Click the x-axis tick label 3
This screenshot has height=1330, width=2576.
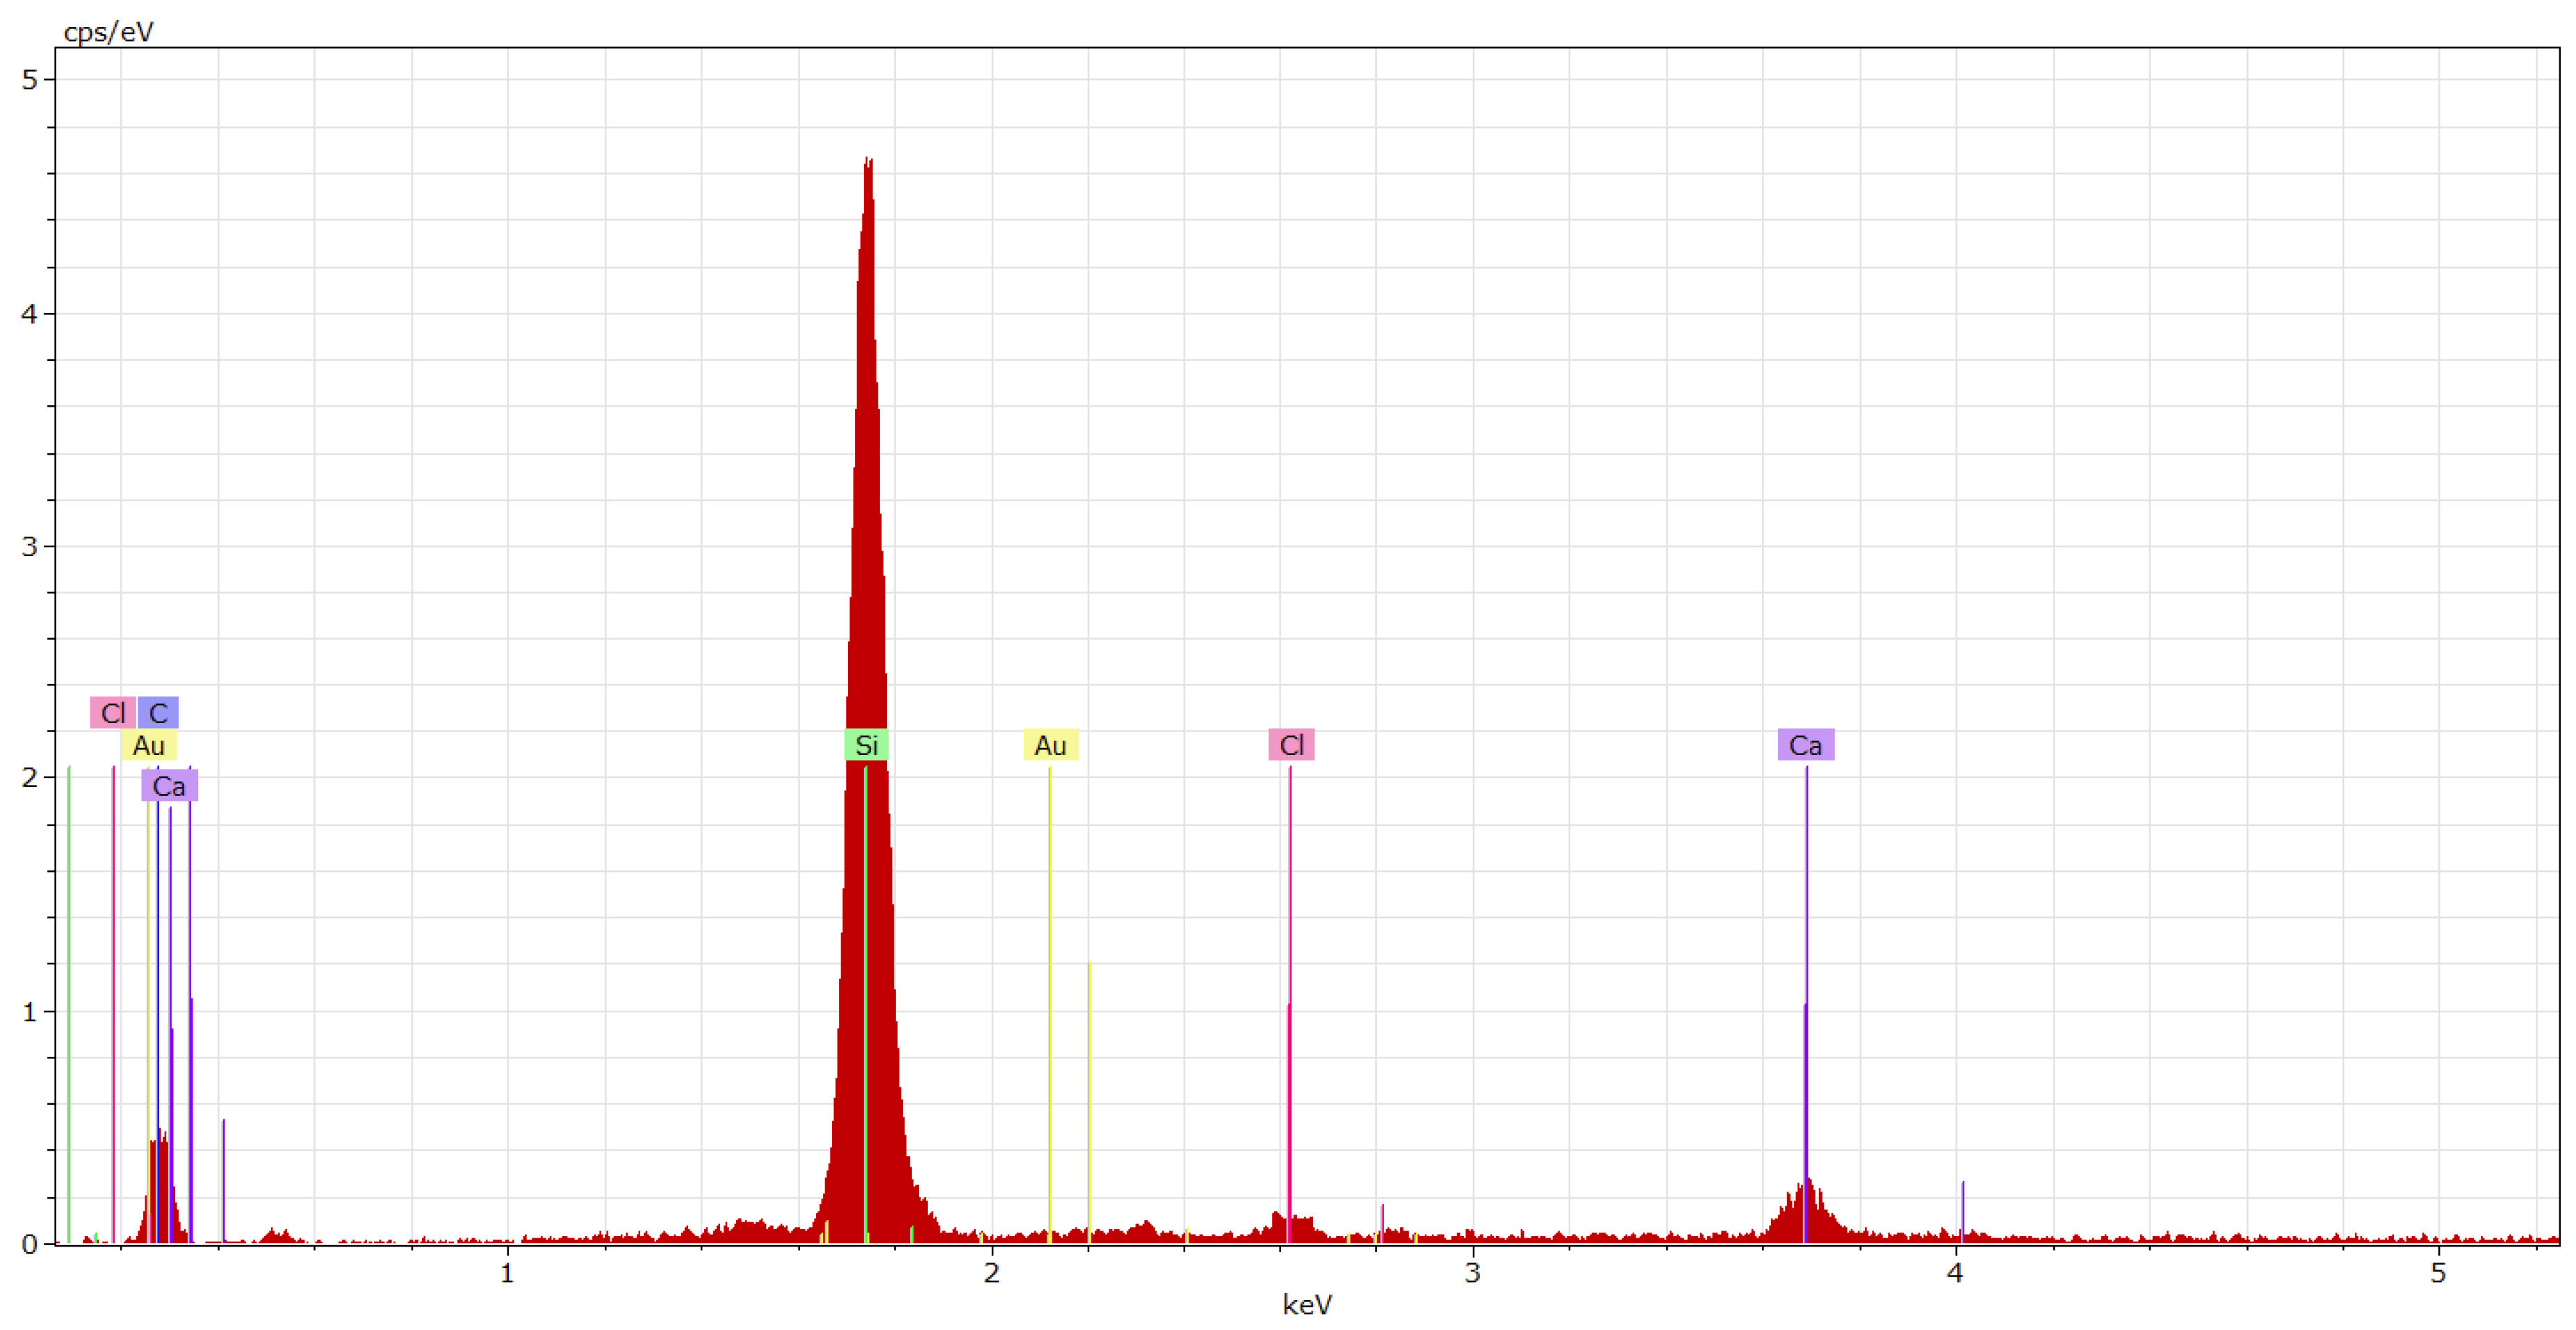click(1472, 1273)
